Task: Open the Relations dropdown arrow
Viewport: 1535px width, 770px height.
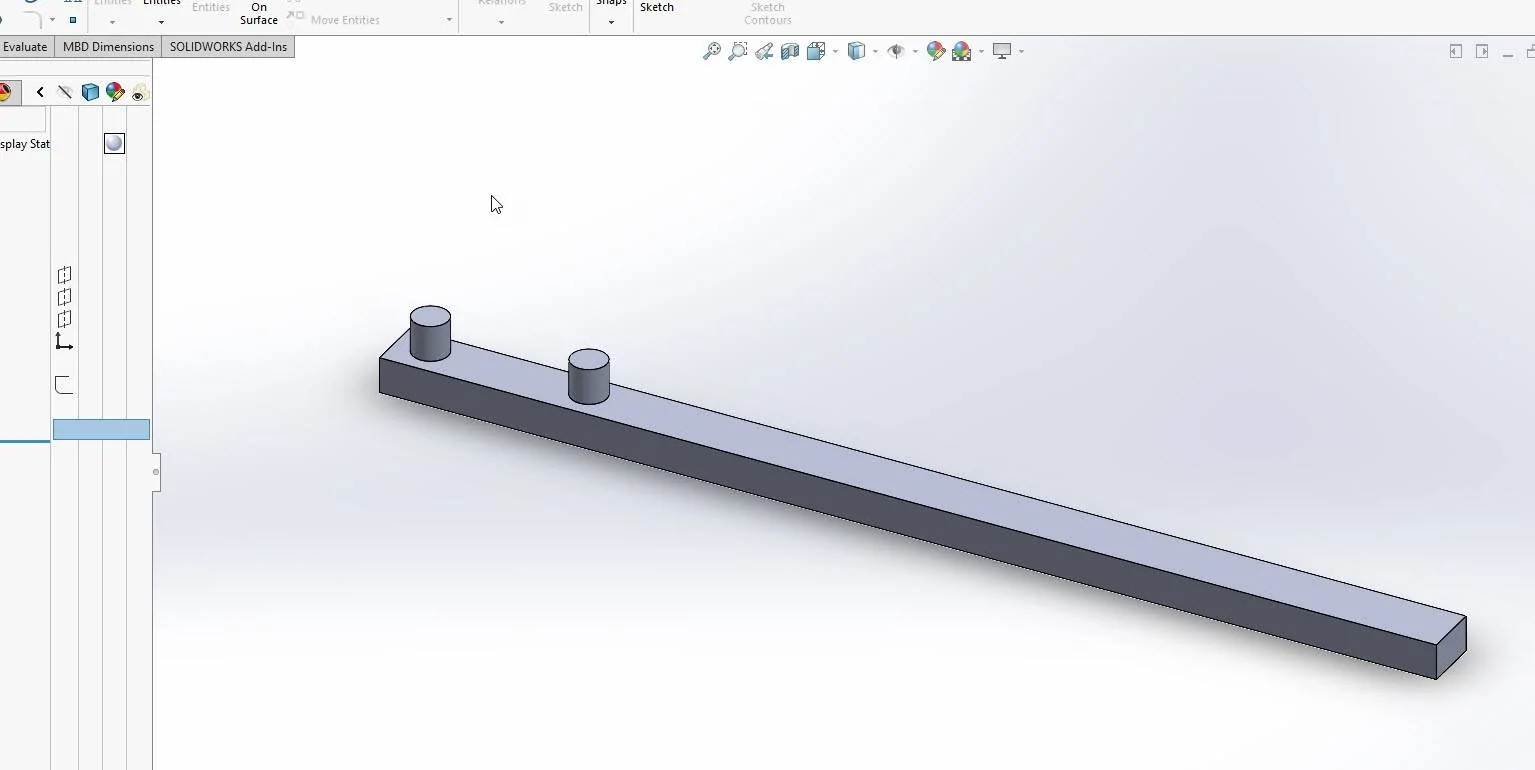Action: click(x=501, y=22)
